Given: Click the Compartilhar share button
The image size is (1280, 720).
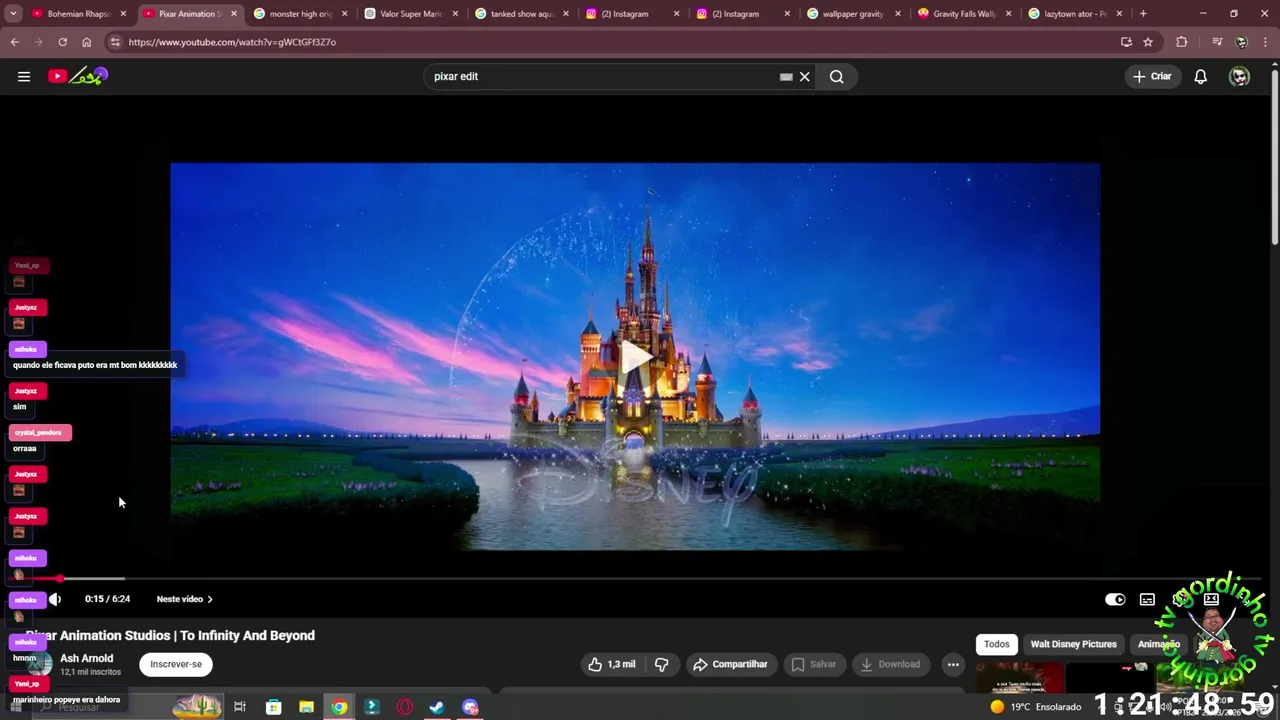Looking at the screenshot, I should pos(730,664).
